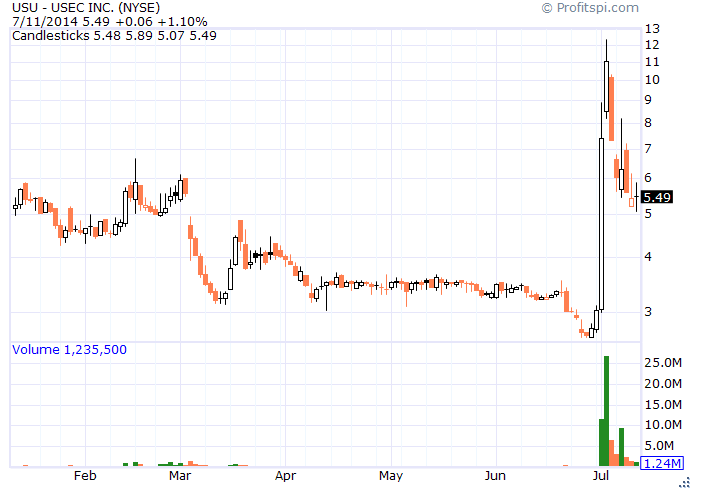Click the 'Mar' month label on the time axis
Screen dimensions: 709x500
(x=180, y=476)
